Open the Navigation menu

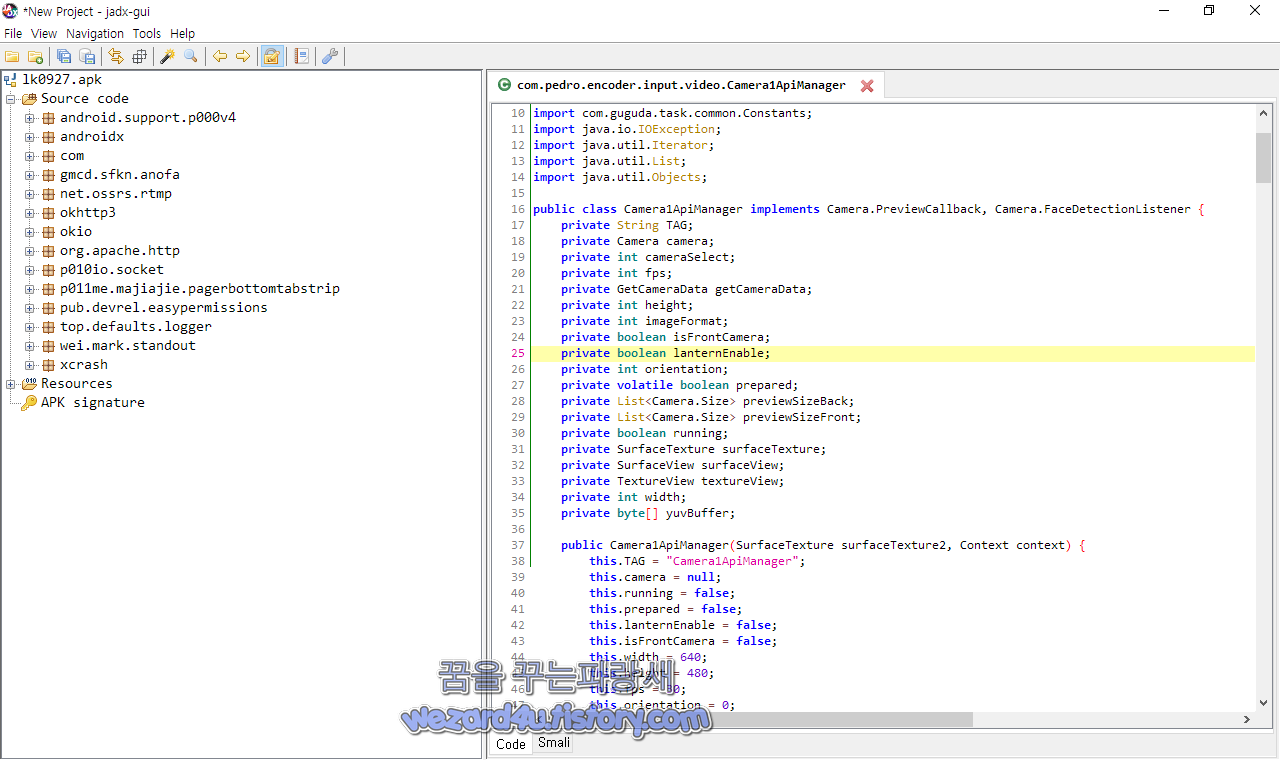point(94,33)
